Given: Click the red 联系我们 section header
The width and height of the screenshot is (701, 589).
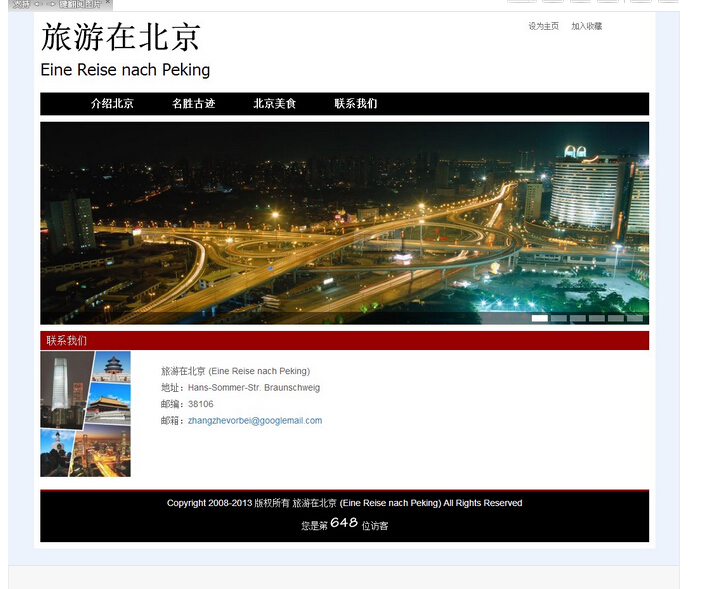Looking at the screenshot, I should coord(66,341).
